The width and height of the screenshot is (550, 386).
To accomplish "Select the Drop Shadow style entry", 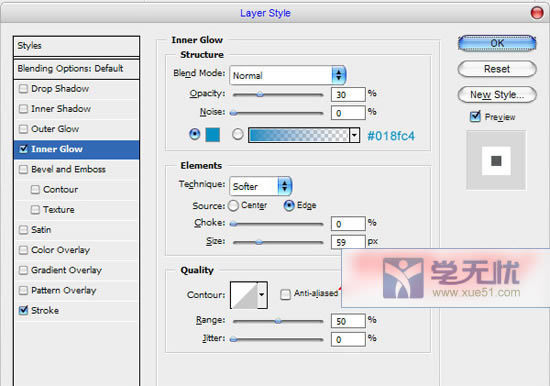I will click(76, 89).
